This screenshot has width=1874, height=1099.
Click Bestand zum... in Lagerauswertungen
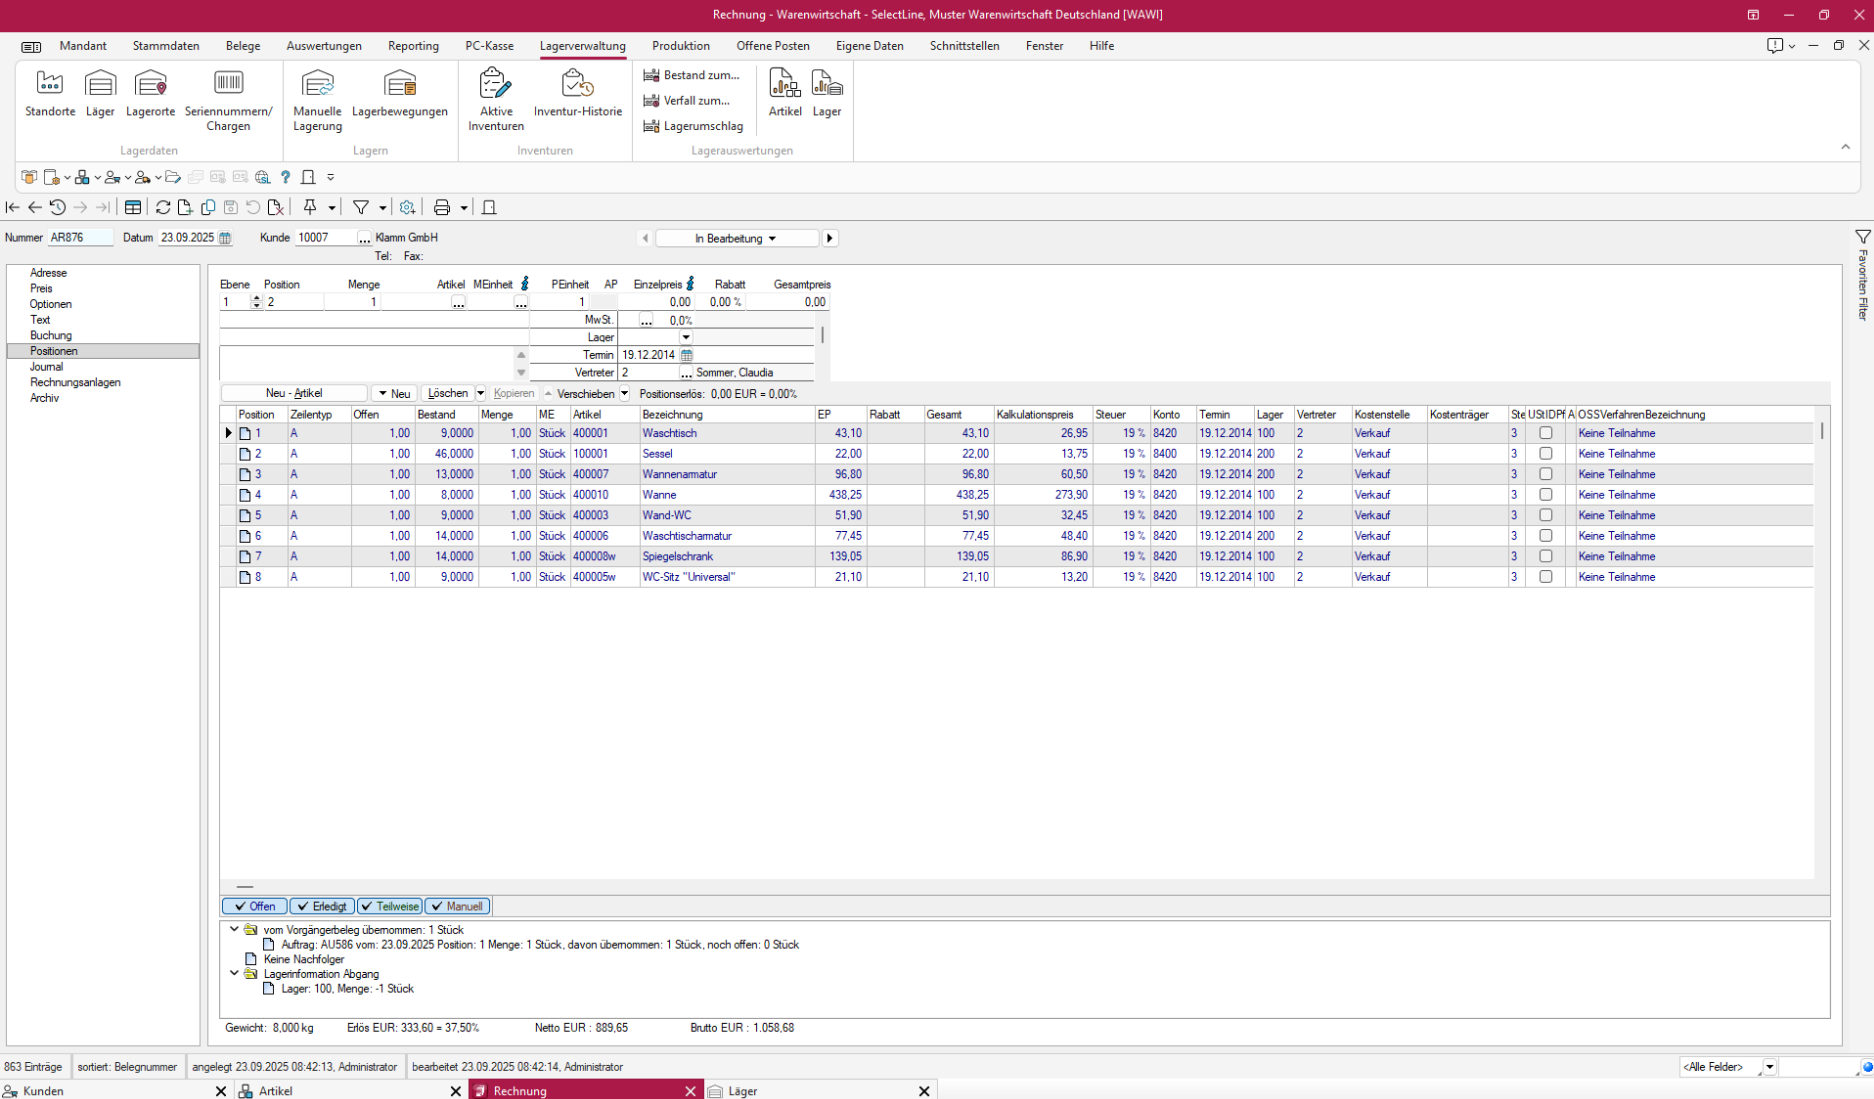[692, 75]
